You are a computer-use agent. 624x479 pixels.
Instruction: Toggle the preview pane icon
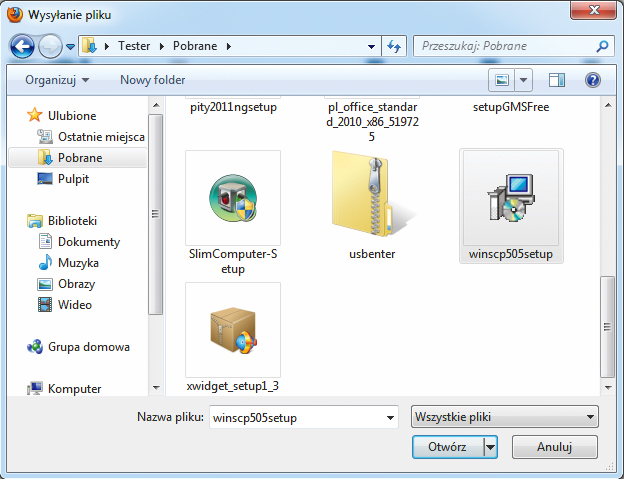[557, 79]
